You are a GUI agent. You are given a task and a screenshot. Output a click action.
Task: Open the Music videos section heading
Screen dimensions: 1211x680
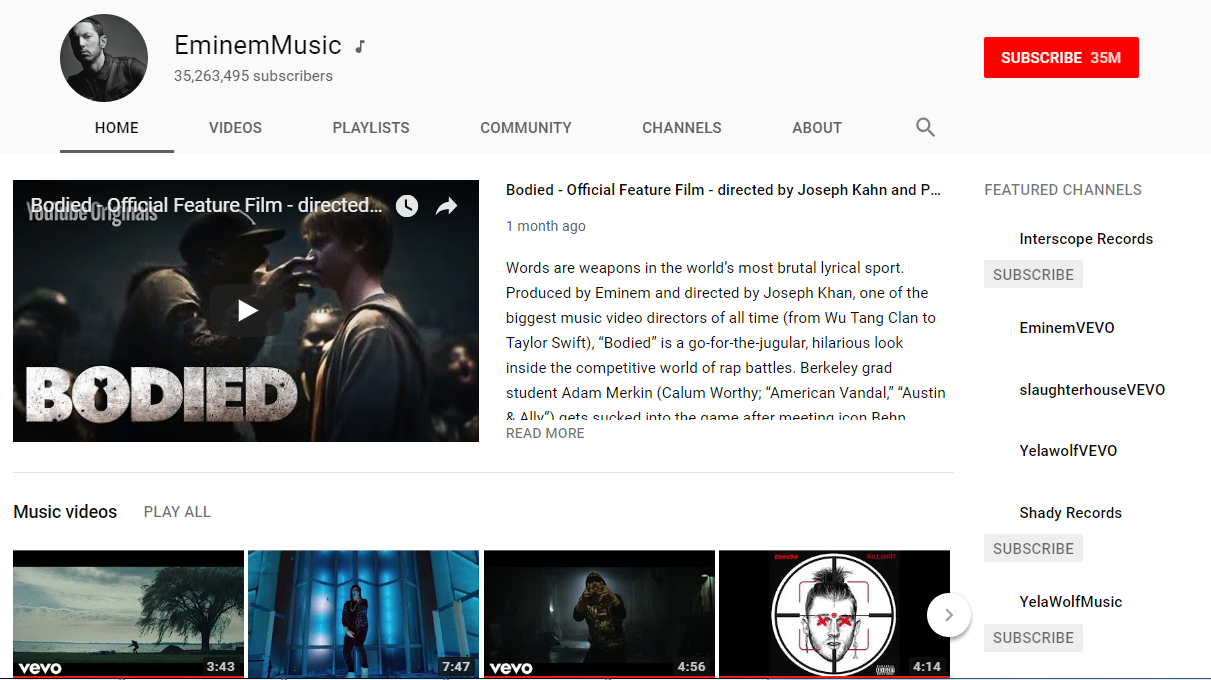[65, 512]
